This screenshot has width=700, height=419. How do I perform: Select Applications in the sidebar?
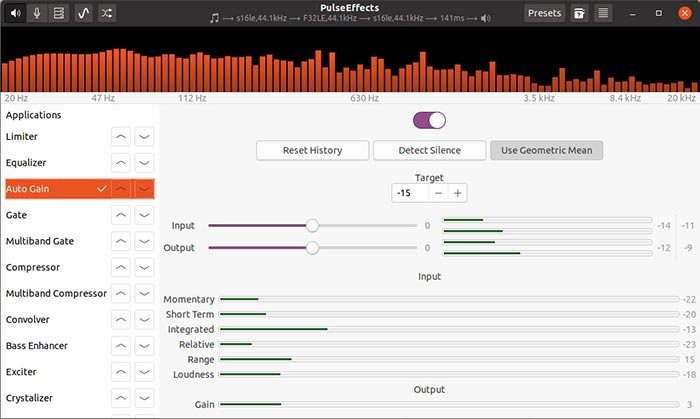[x=33, y=115]
